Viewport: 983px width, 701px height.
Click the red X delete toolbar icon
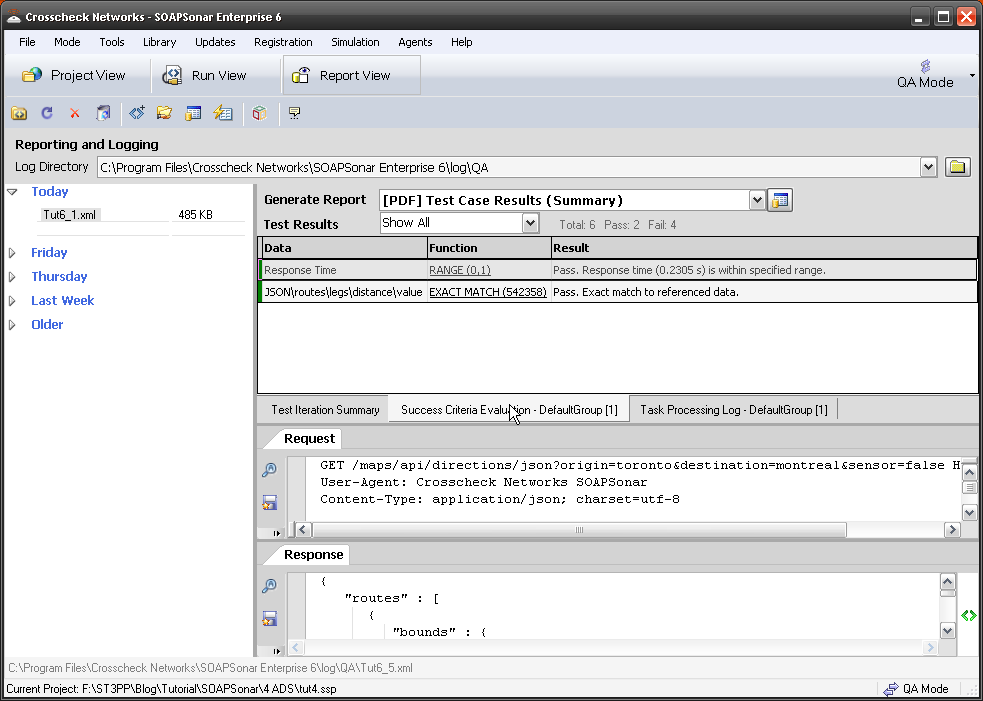point(75,113)
